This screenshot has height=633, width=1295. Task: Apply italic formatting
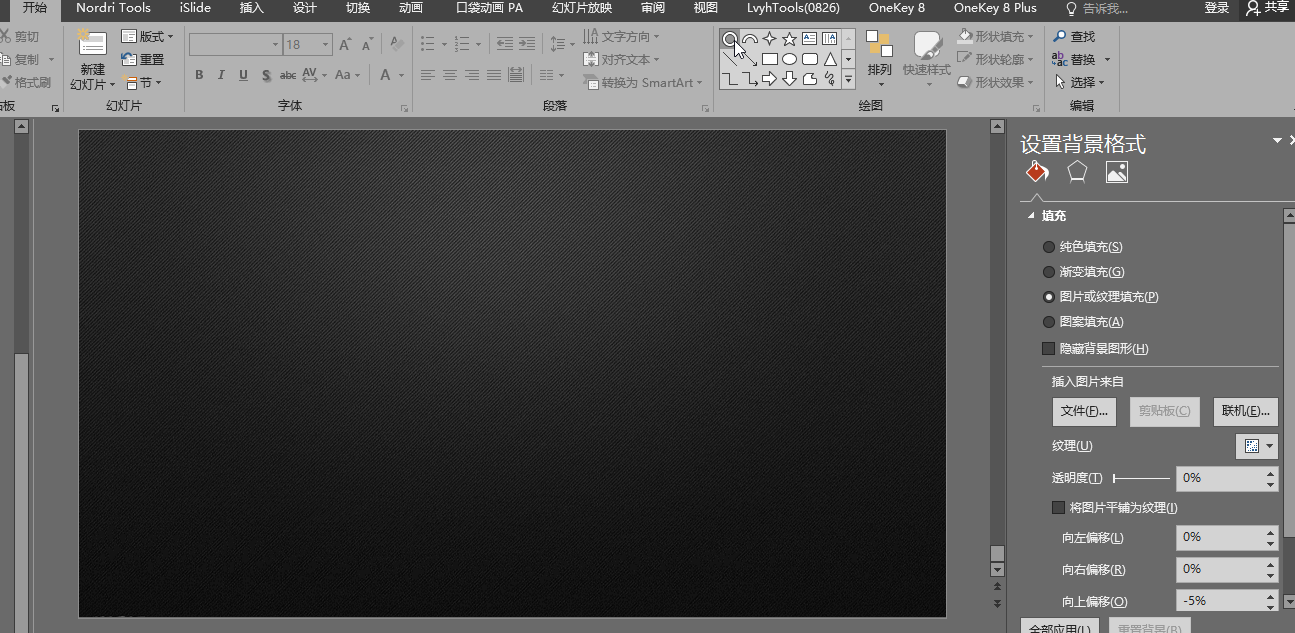[x=222, y=75]
